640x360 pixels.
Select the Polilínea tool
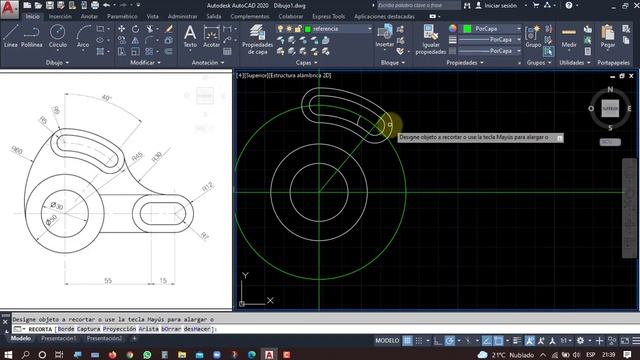[31, 36]
